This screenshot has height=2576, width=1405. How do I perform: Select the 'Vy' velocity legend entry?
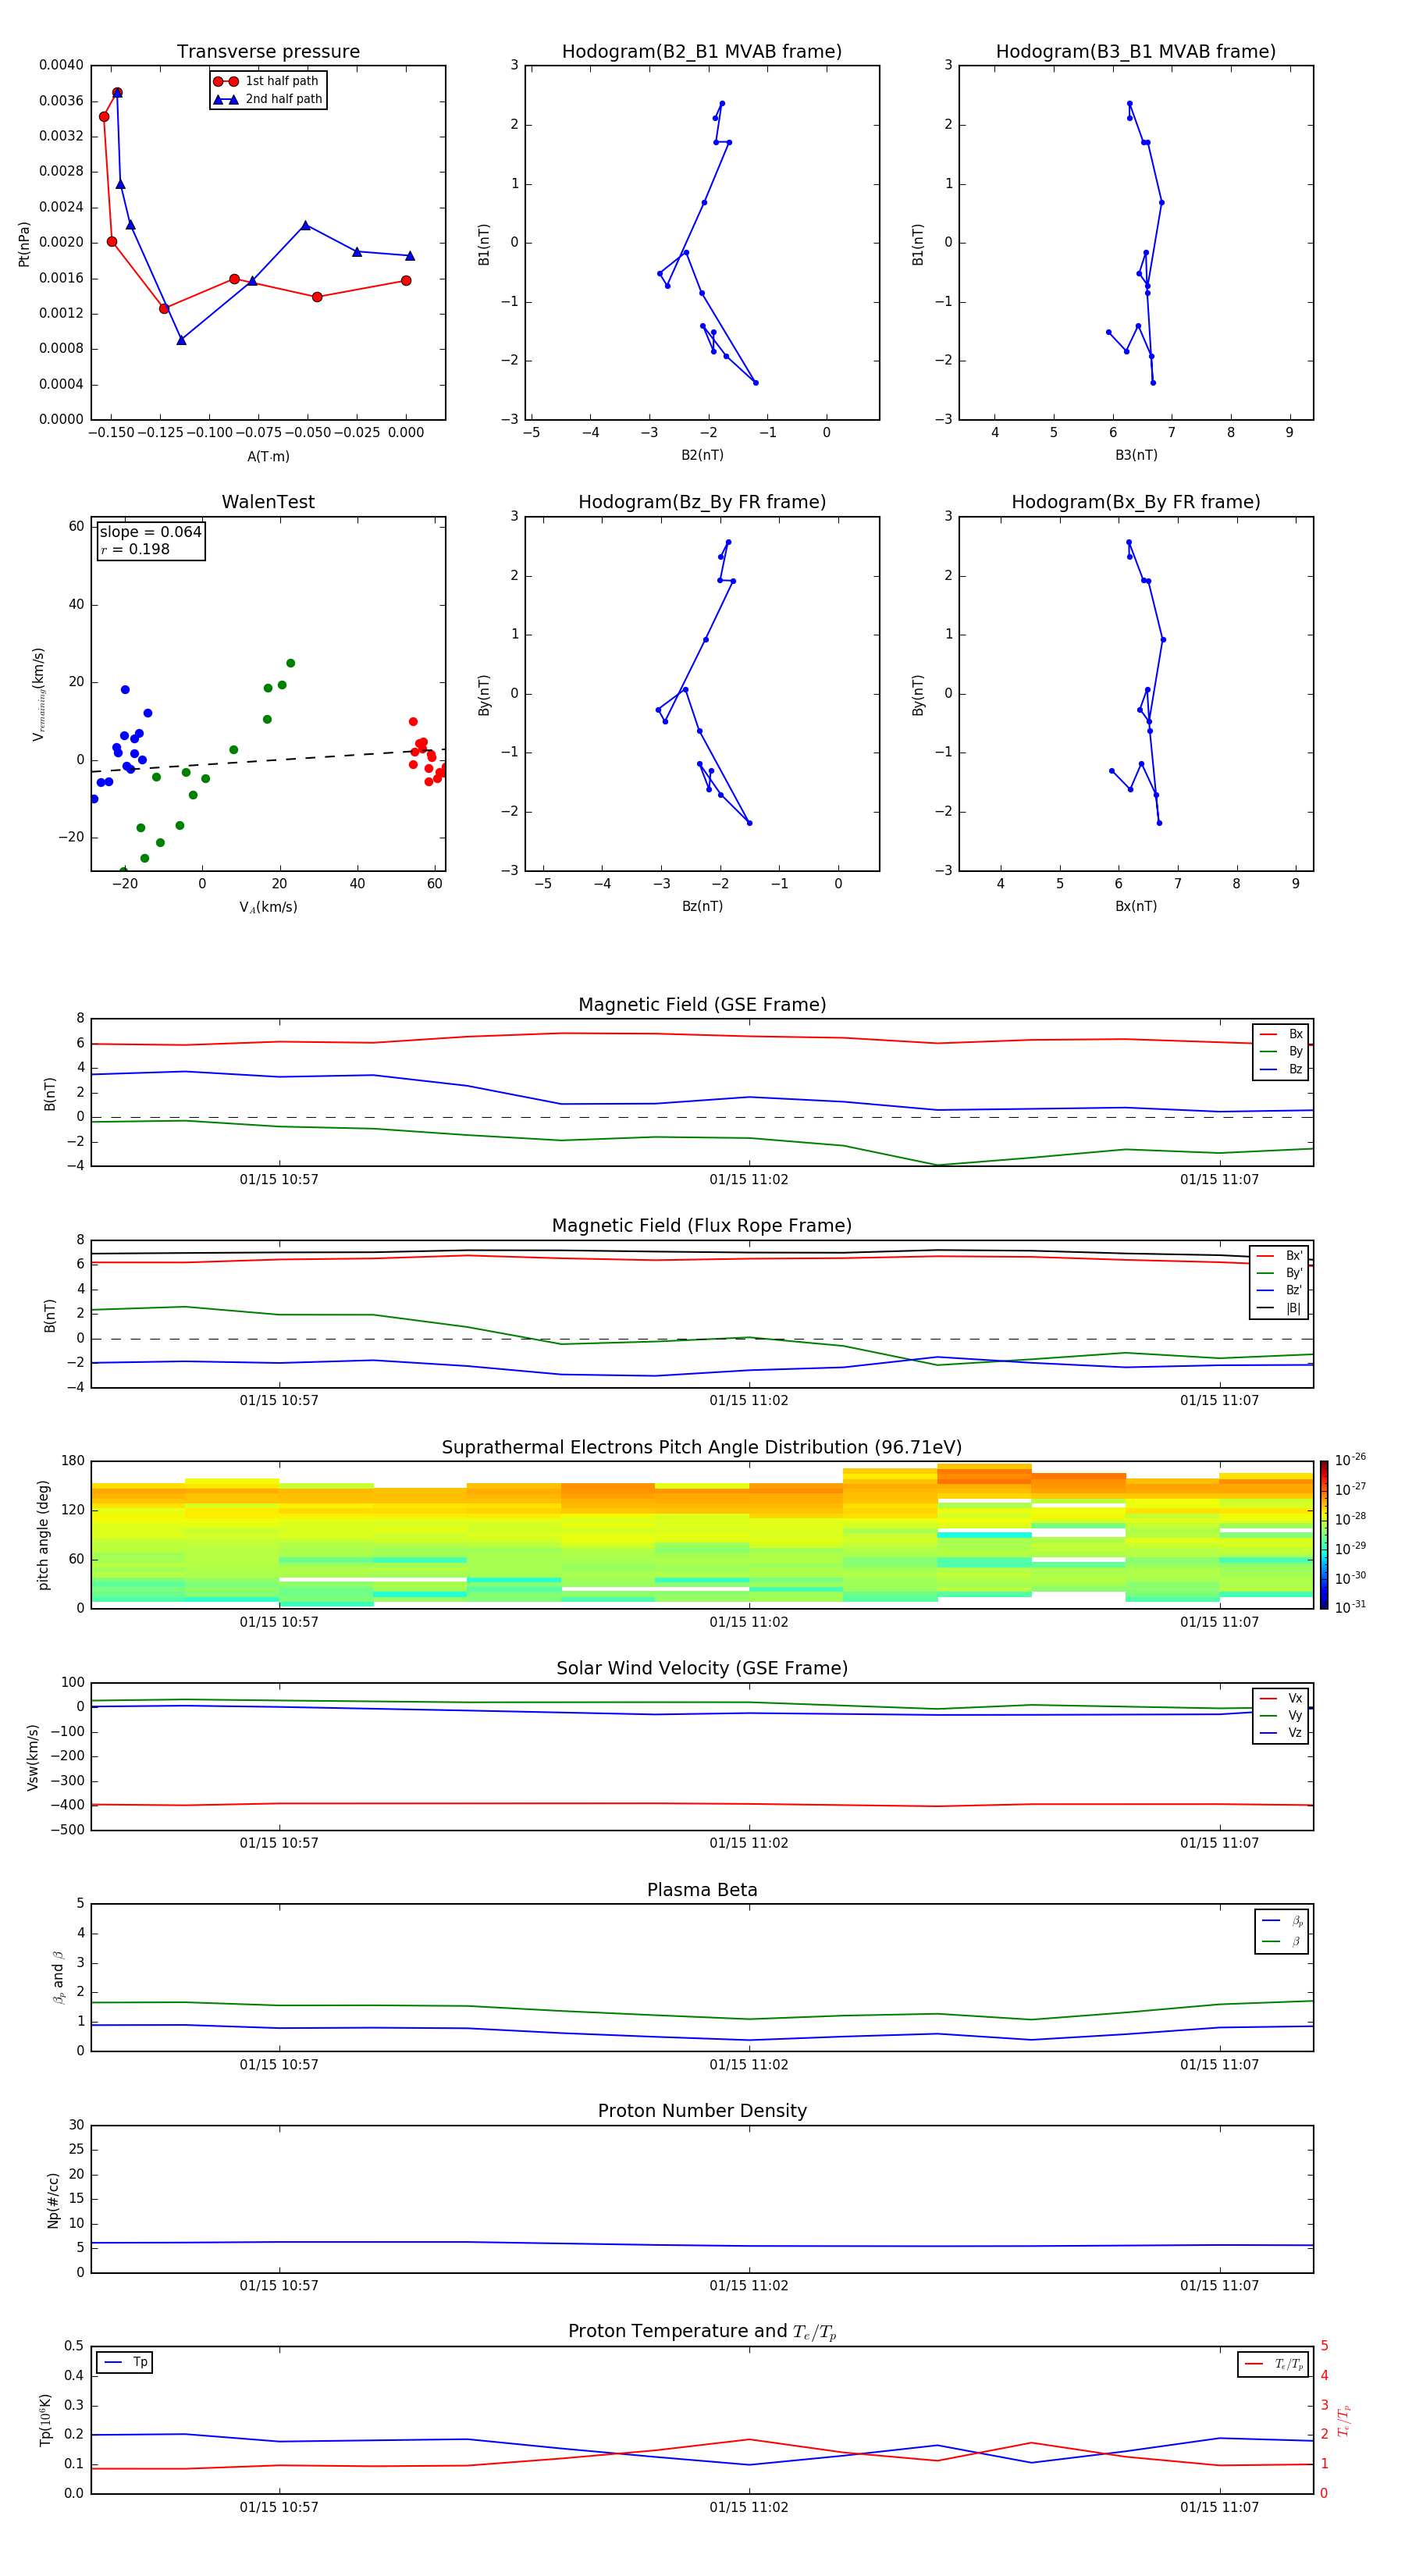click(1281, 1715)
